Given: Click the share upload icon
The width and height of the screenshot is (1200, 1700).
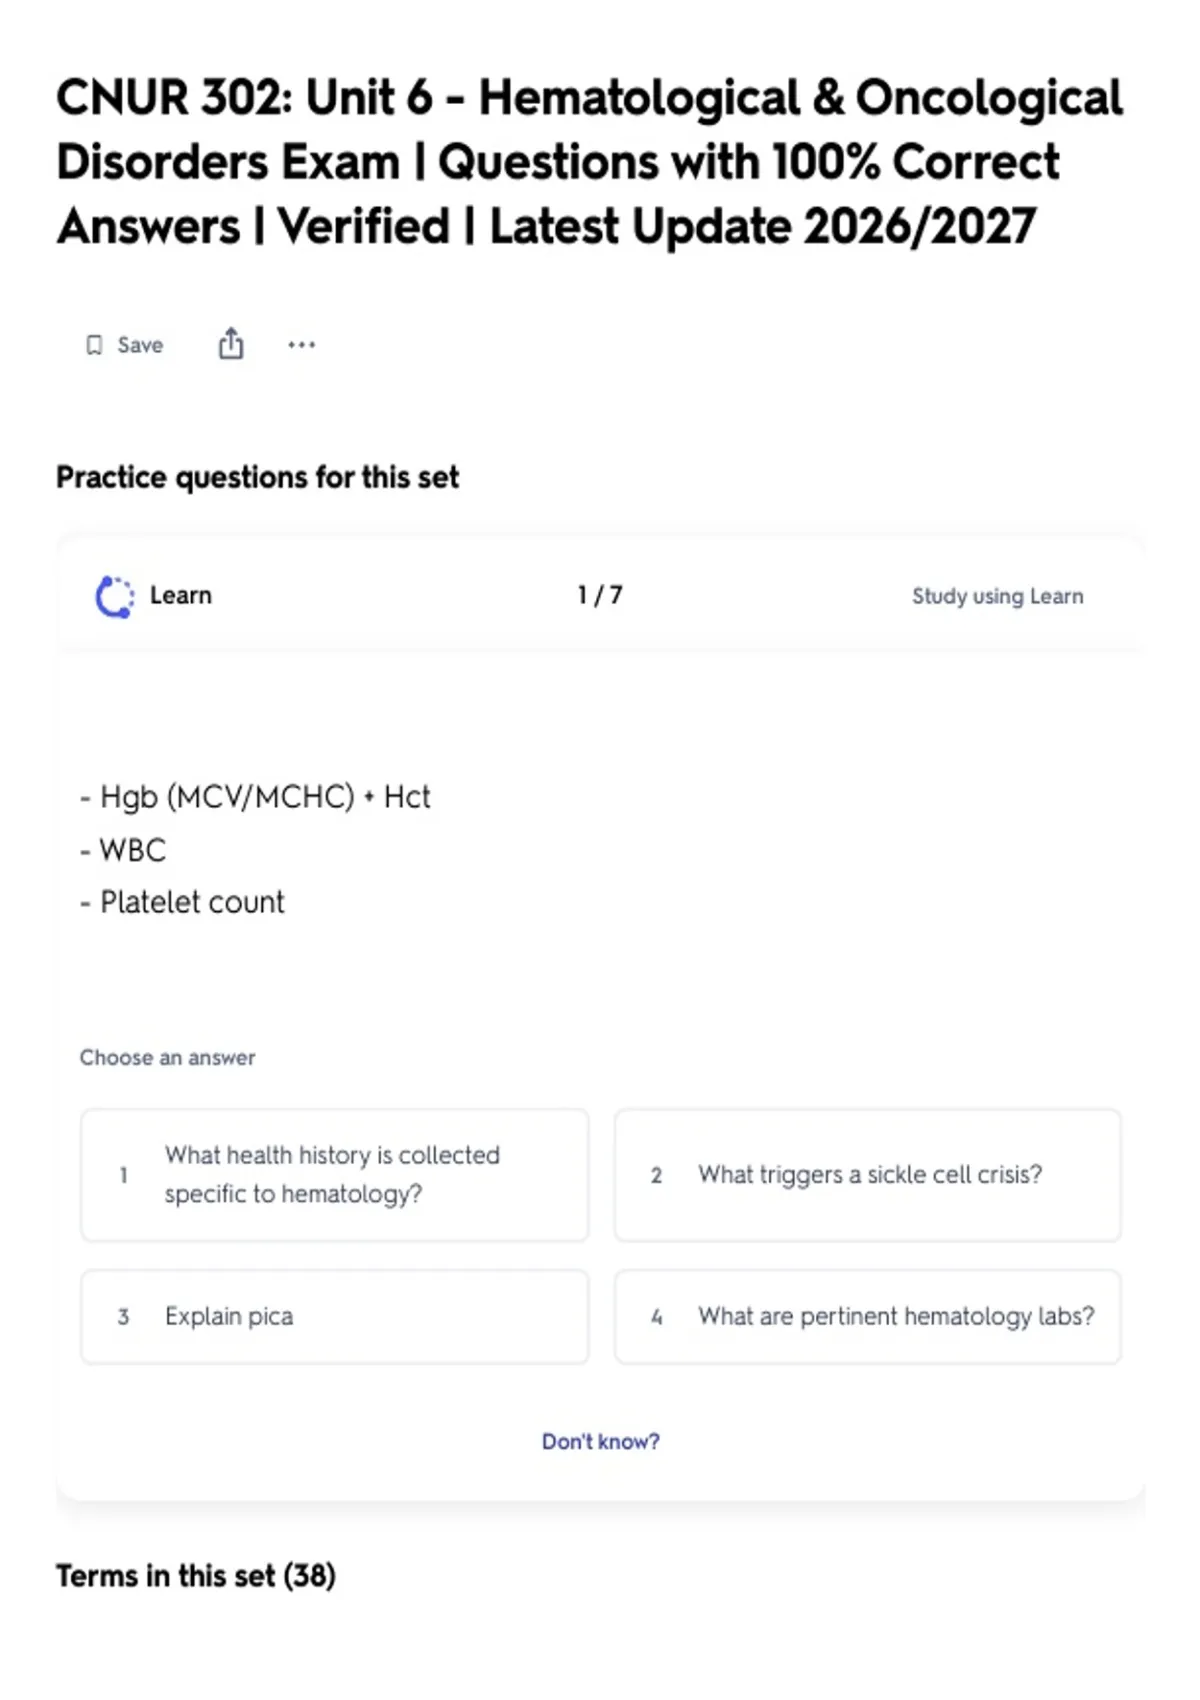Looking at the screenshot, I should 231,343.
